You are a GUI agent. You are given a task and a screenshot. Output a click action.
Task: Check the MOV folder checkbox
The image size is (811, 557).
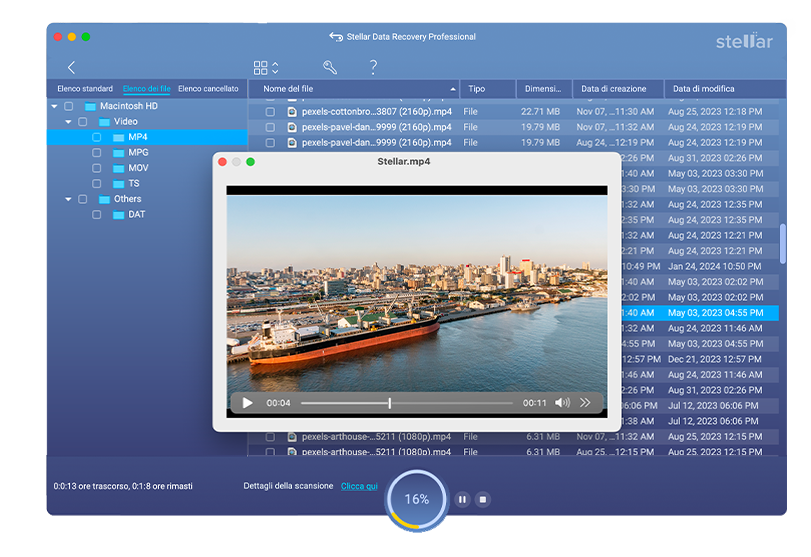[97, 169]
